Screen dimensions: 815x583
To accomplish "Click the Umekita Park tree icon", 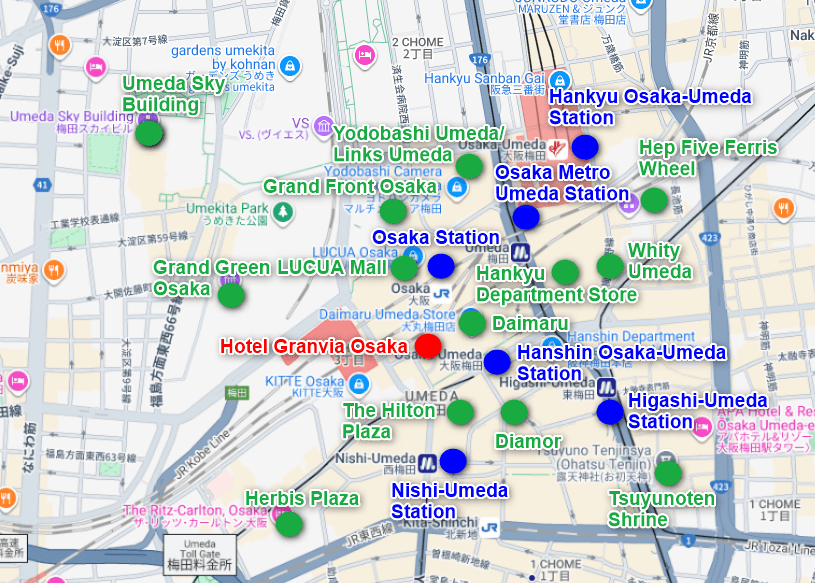I will (x=283, y=212).
